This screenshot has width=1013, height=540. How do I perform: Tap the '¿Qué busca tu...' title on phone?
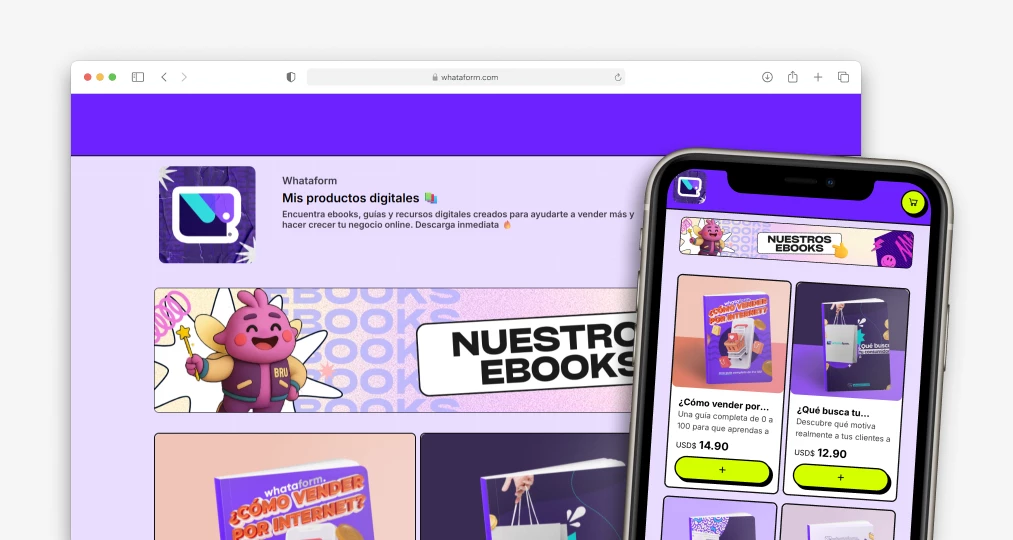833,411
